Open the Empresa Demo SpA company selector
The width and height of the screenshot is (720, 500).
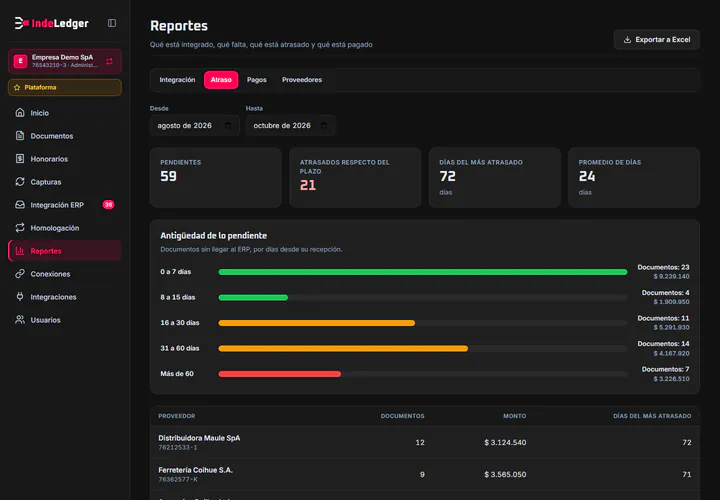click(x=65, y=61)
